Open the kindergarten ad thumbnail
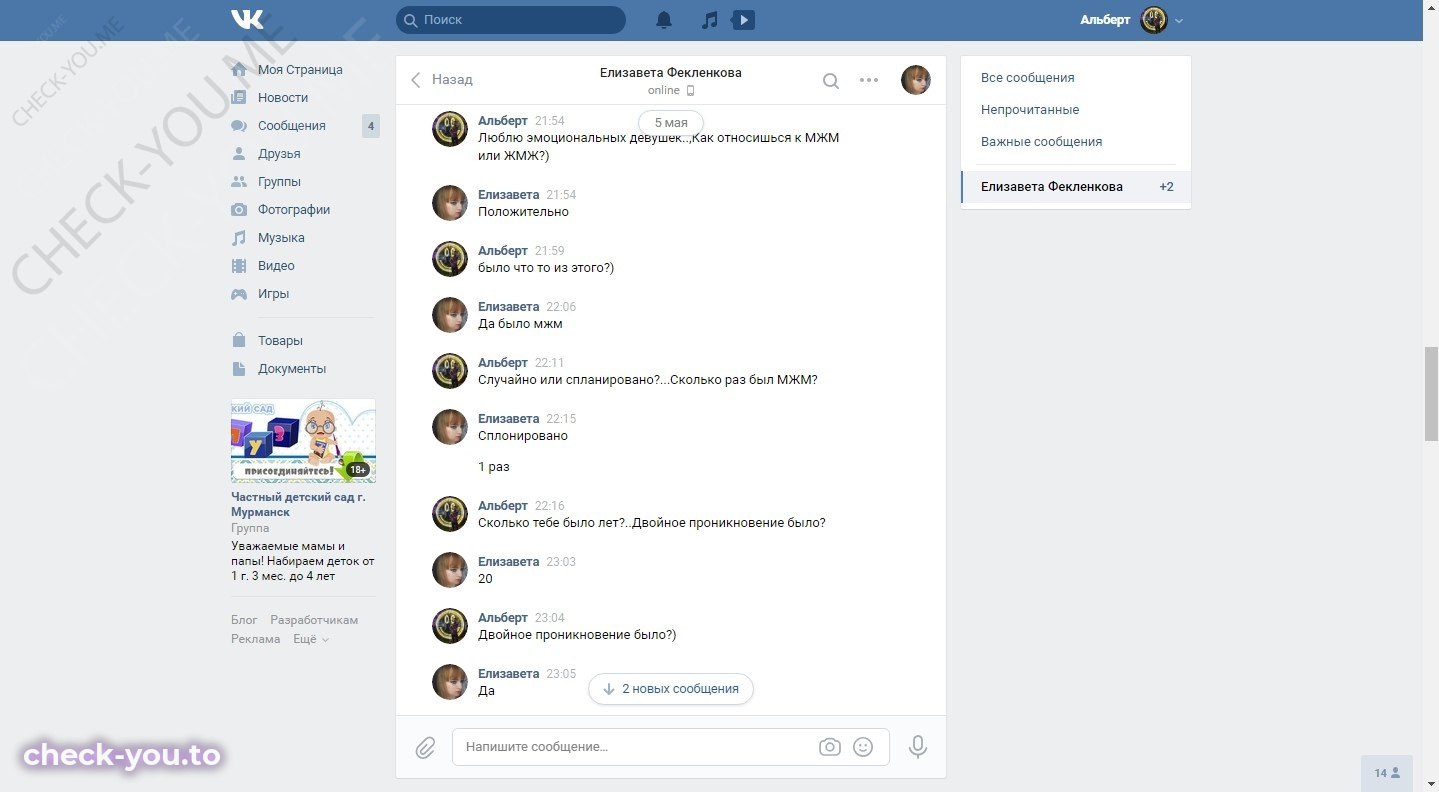The image size is (1439, 792). 303,441
